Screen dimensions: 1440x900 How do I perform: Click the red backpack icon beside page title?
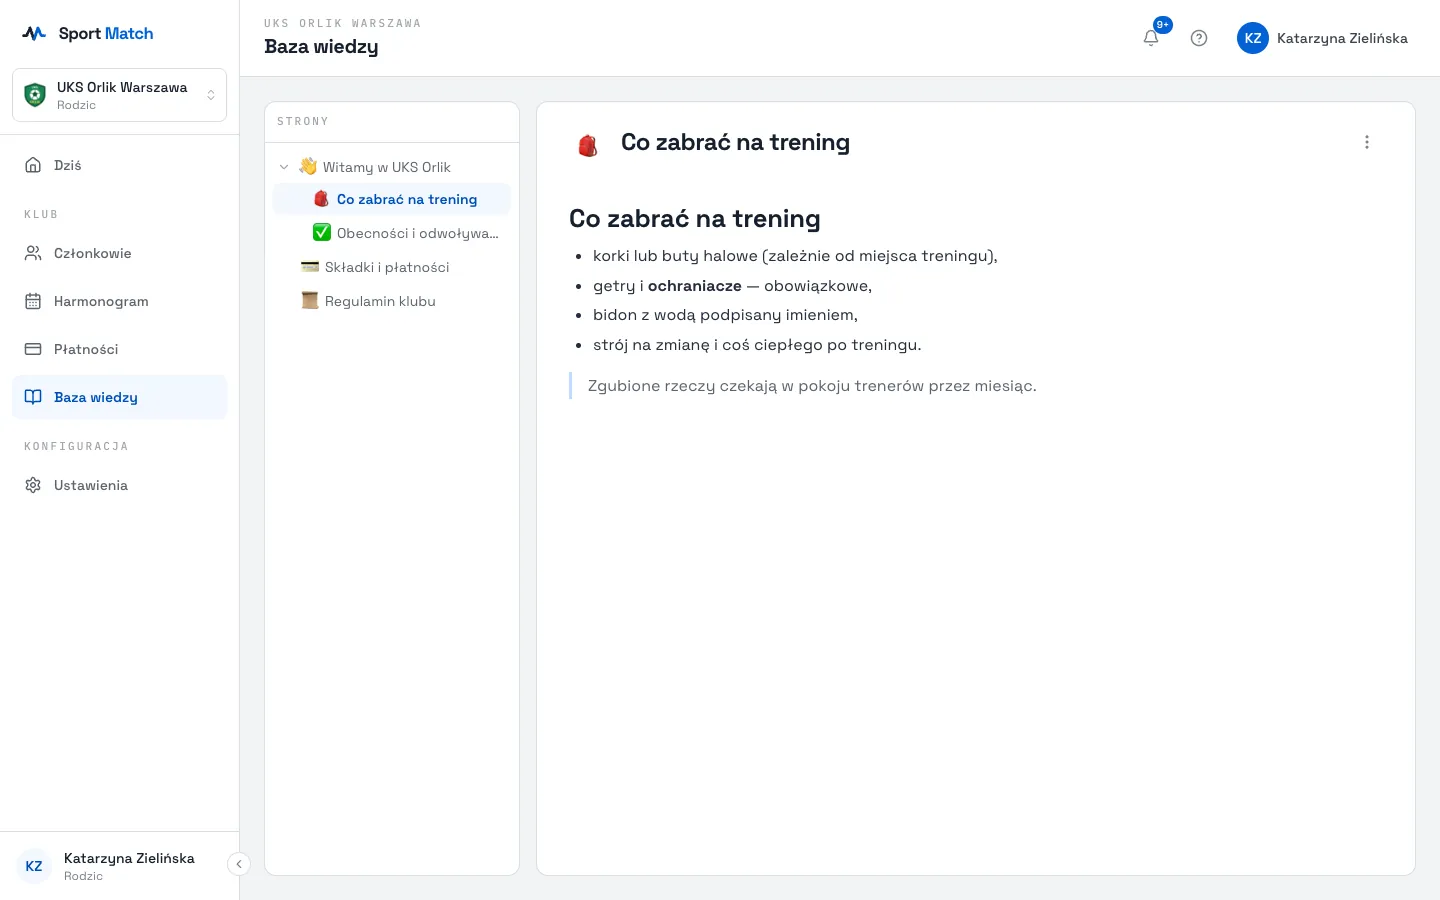point(588,146)
